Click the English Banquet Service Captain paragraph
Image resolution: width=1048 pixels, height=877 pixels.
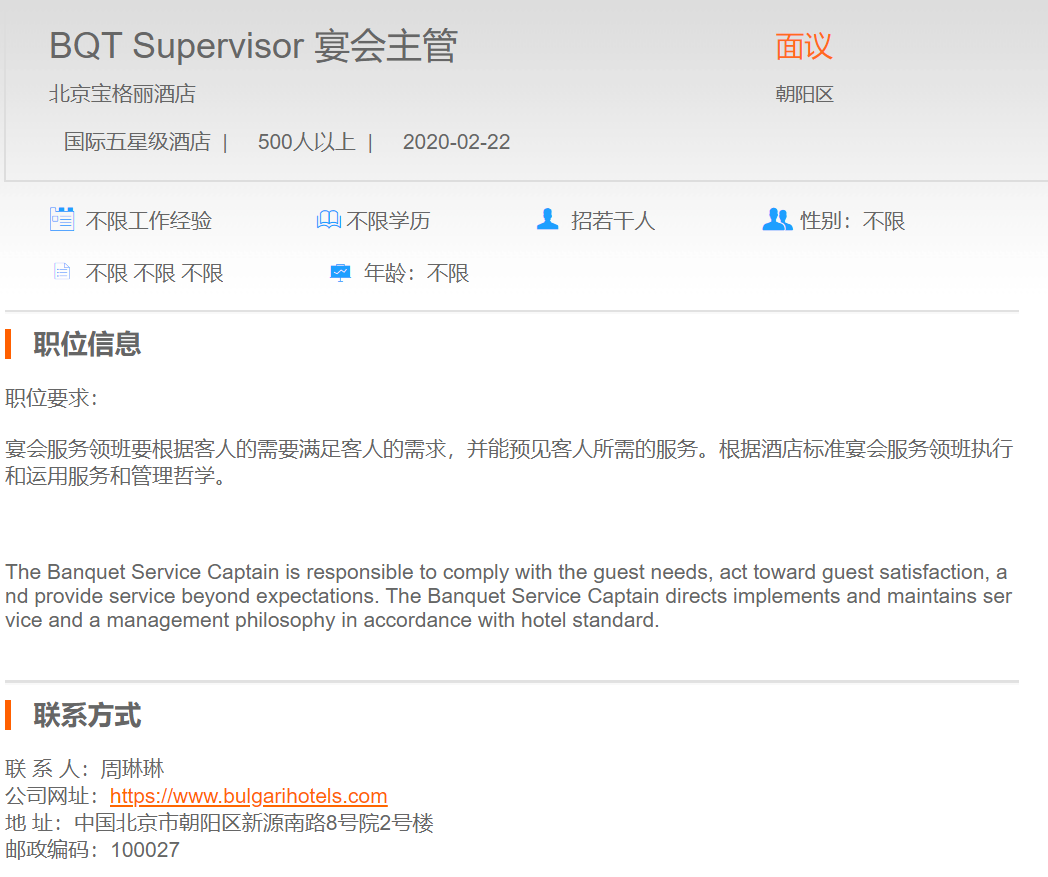506,596
